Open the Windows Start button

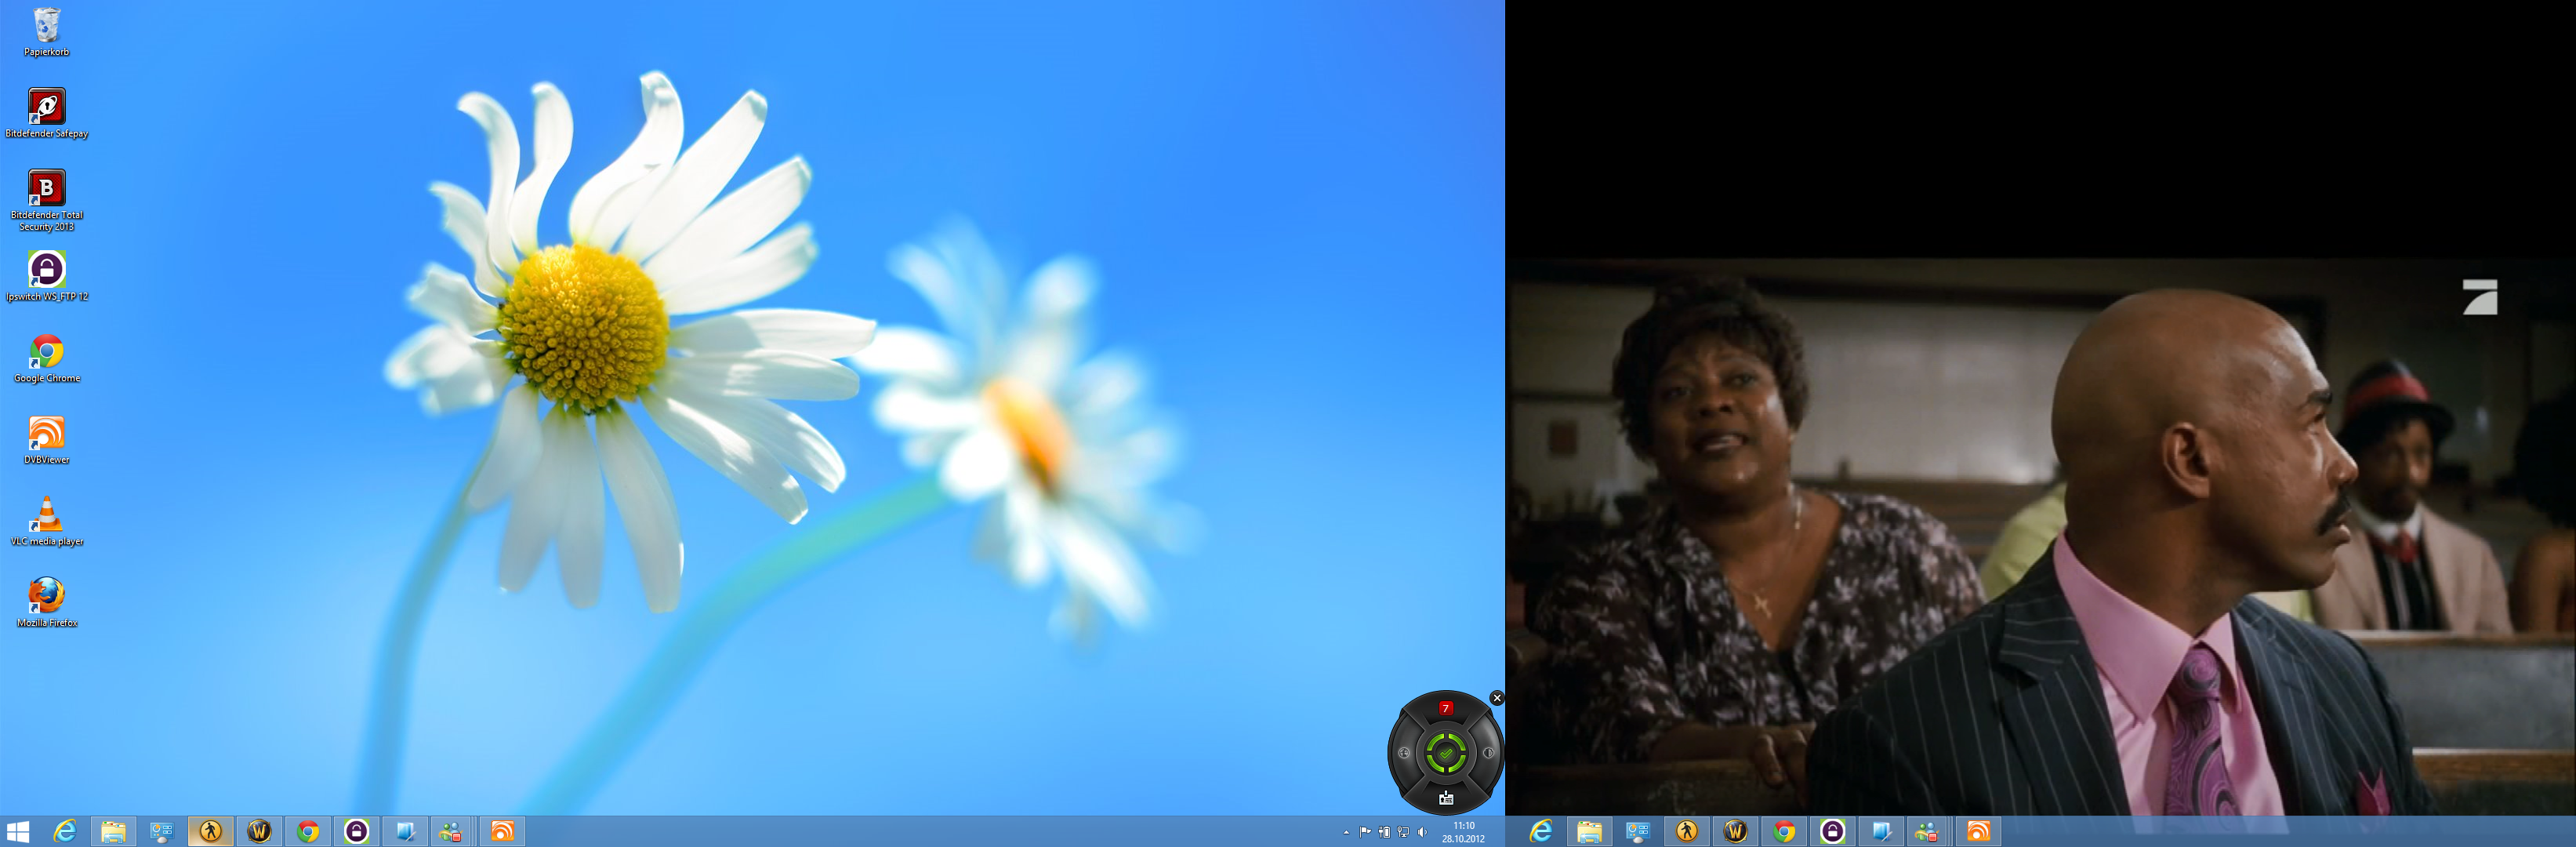click(17, 831)
